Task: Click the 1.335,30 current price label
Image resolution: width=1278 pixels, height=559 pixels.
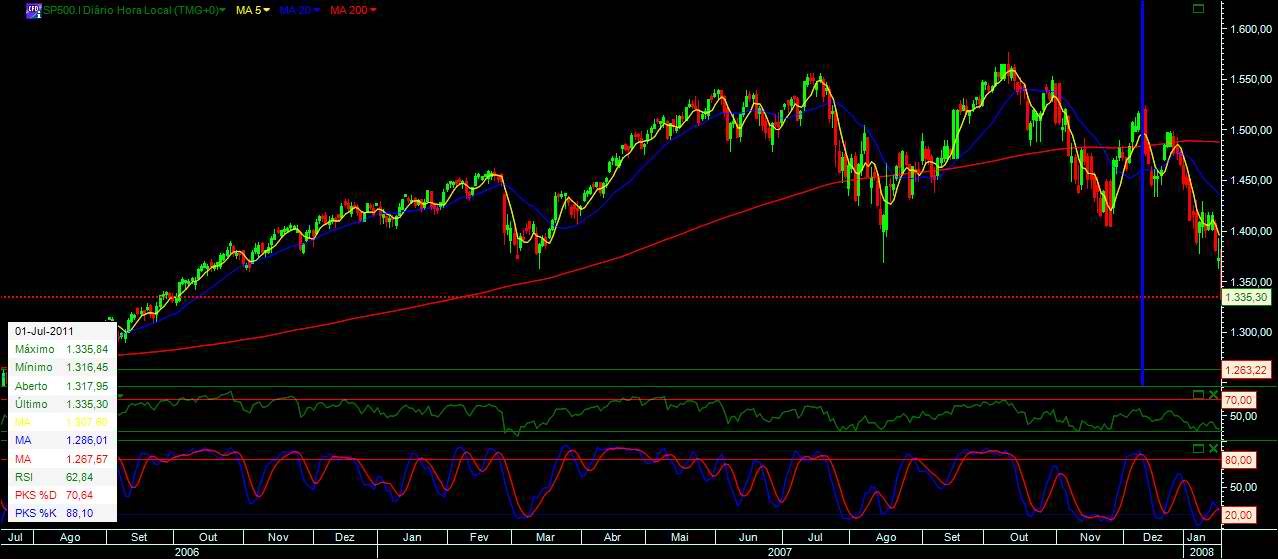Action: tap(1246, 297)
